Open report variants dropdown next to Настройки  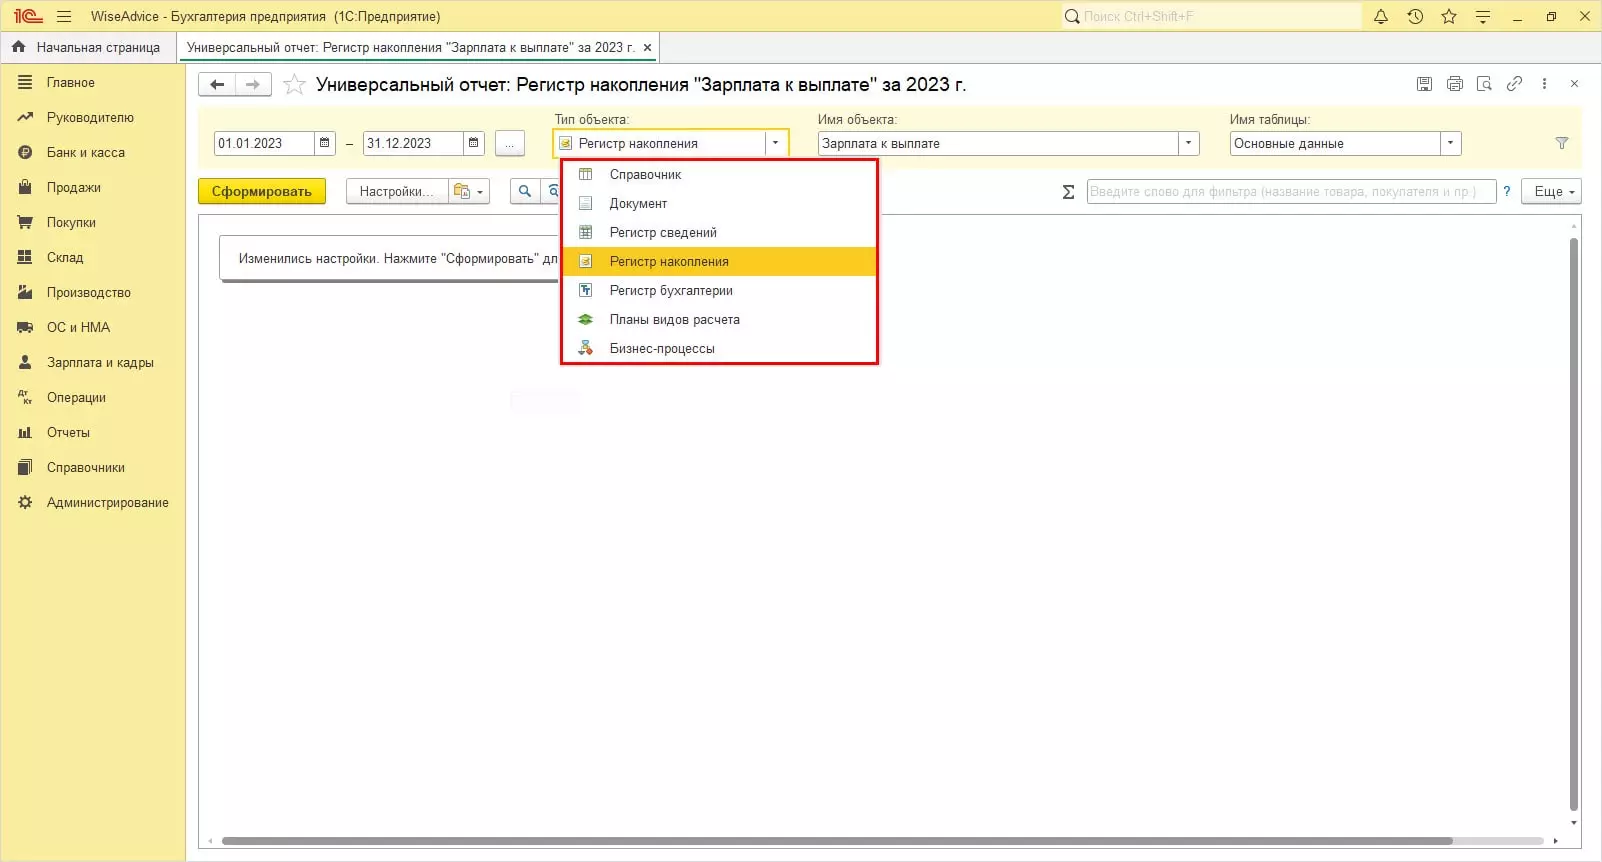(x=469, y=191)
